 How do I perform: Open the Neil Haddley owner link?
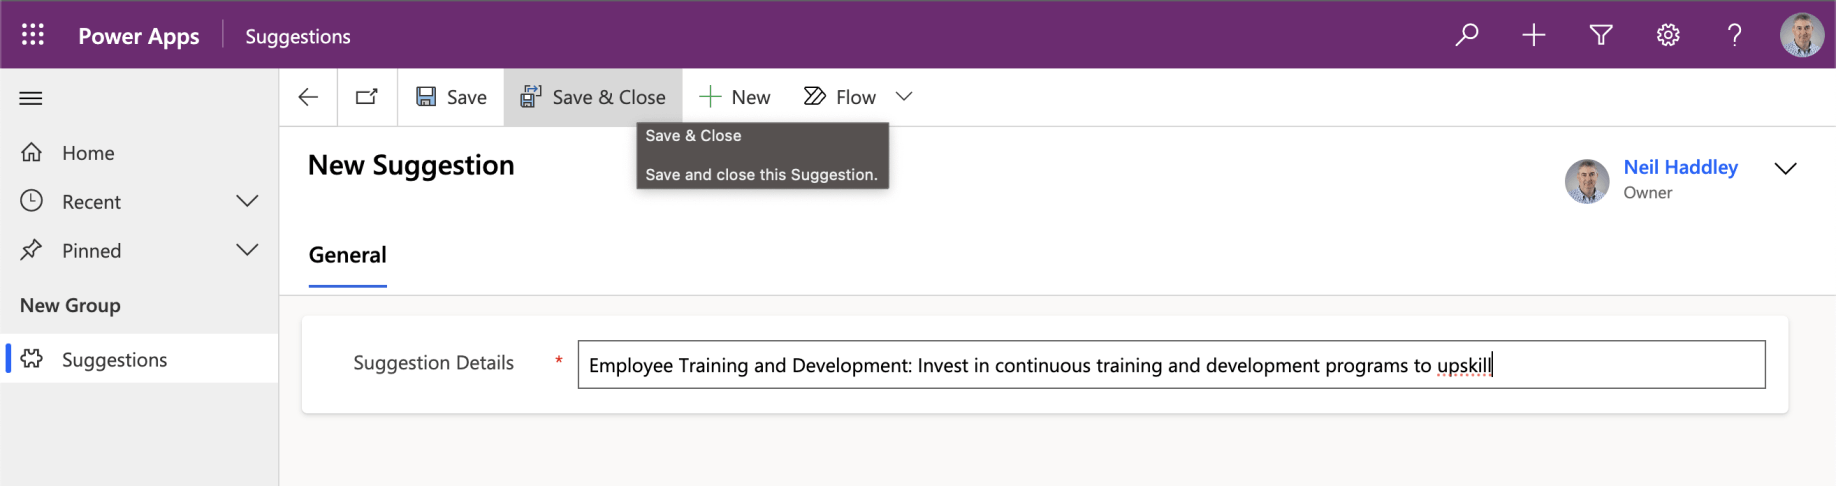tap(1680, 167)
